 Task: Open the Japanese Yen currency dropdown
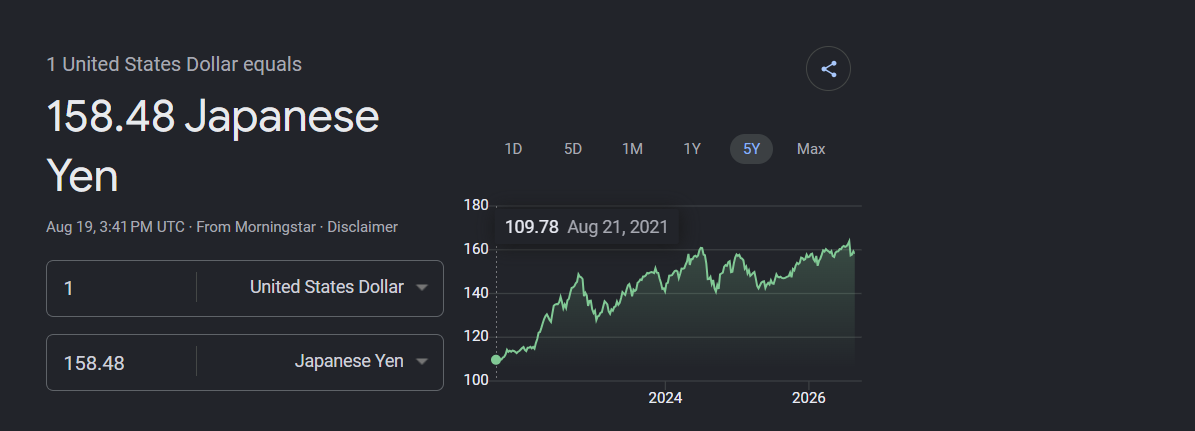(x=361, y=361)
